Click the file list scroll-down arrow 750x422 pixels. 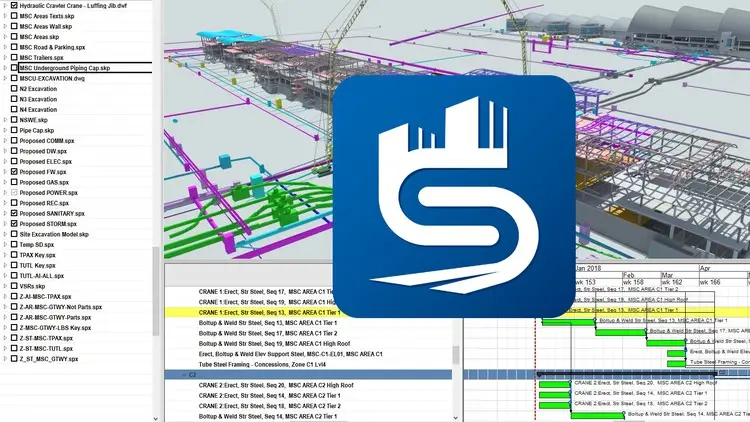pos(155,419)
